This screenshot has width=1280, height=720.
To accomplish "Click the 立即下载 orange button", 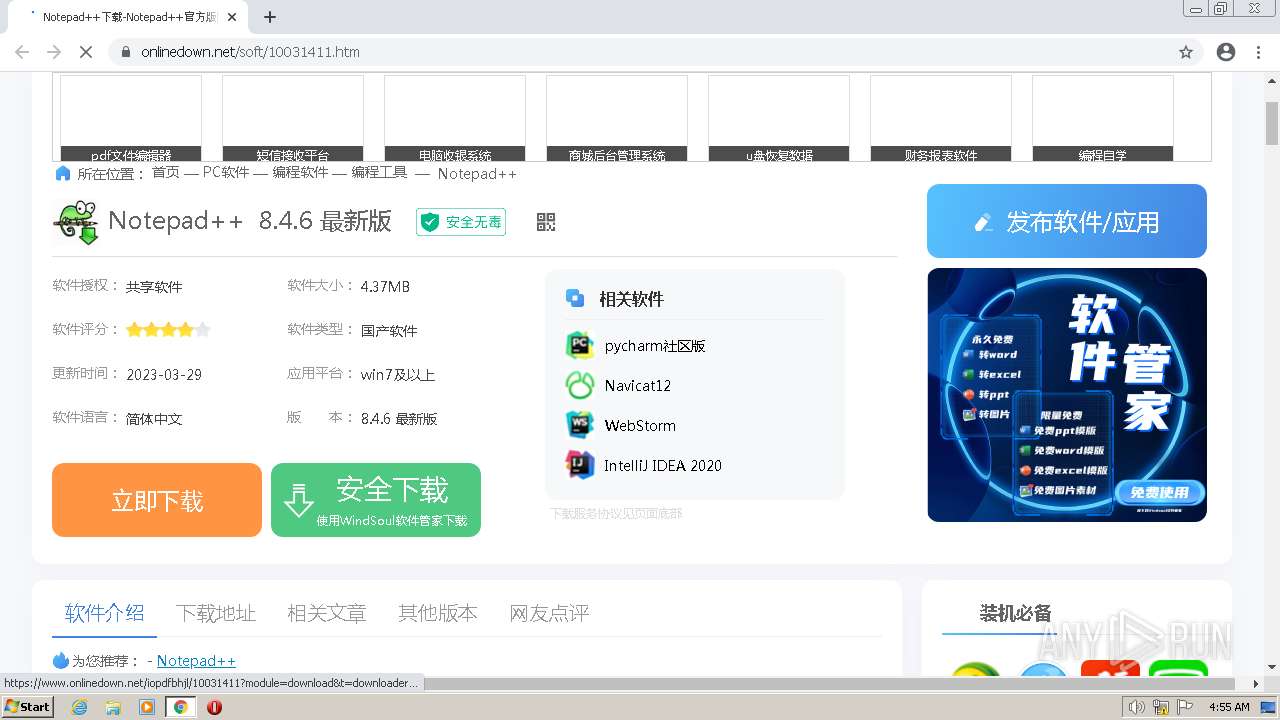I will (157, 500).
